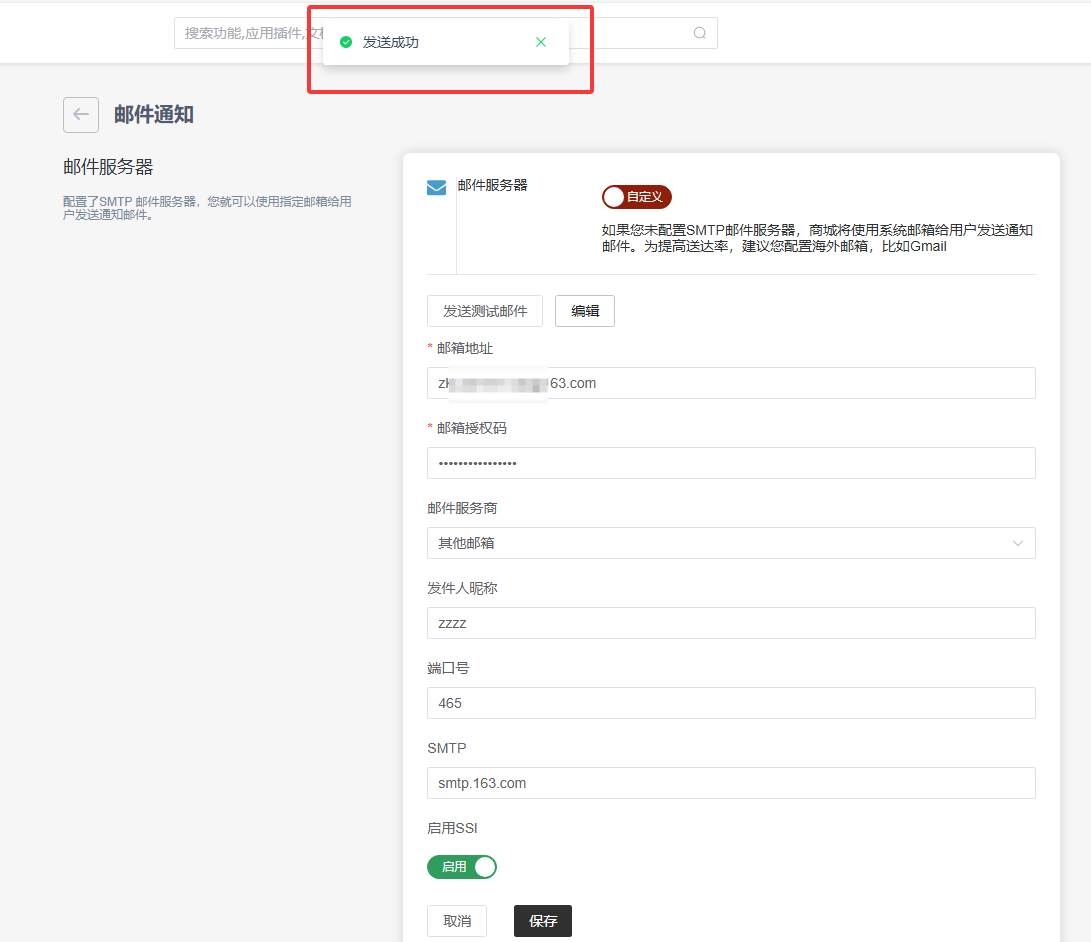Image resolution: width=1091 pixels, height=942 pixels.
Task: Click the 发件人昵称 field containing zzzz
Action: click(730, 623)
